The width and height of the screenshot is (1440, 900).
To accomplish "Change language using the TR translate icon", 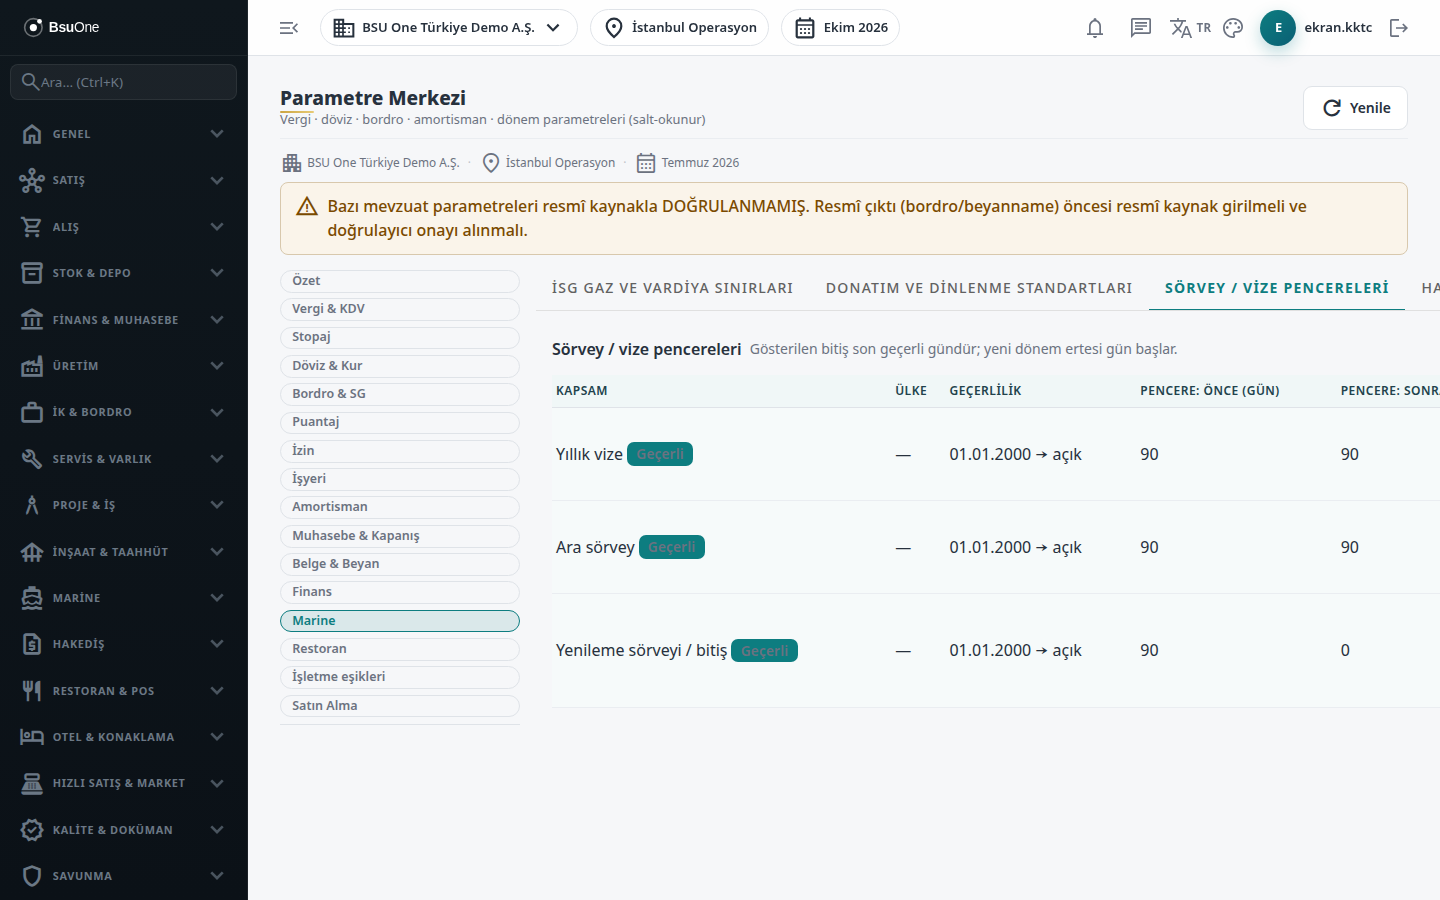I will (x=1190, y=28).
